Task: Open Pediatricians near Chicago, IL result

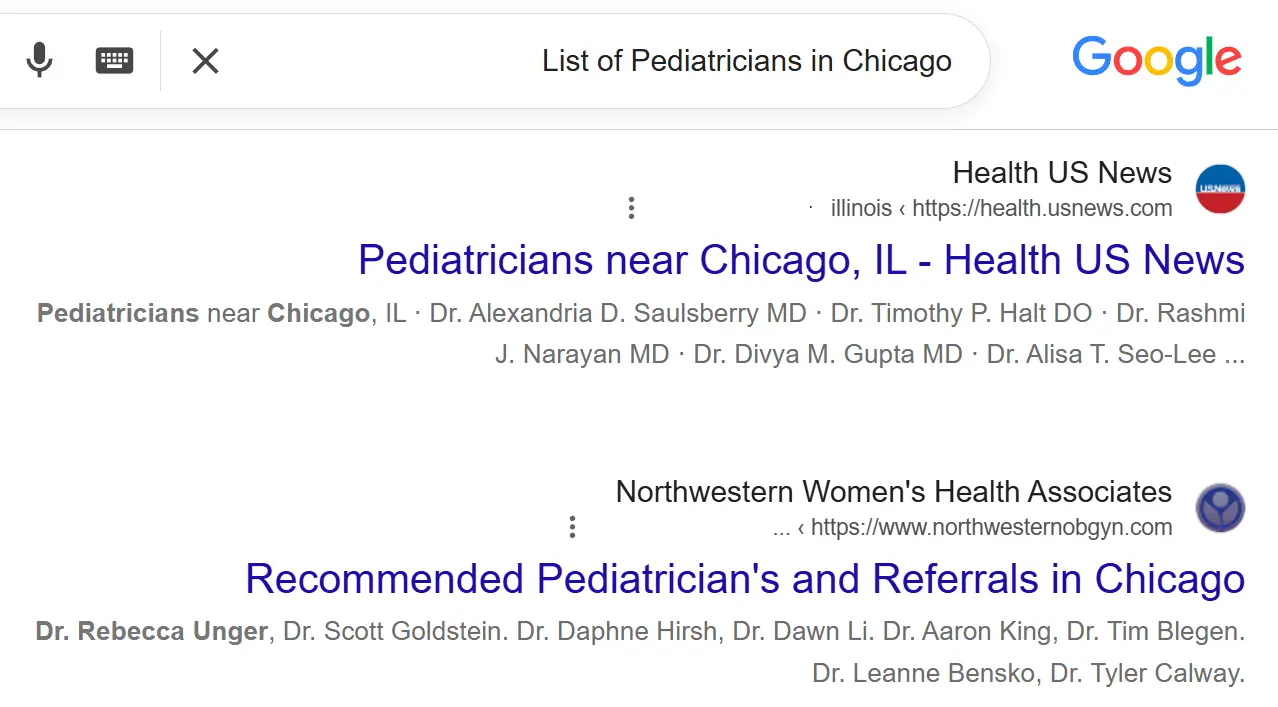Action: coord(801,260)
